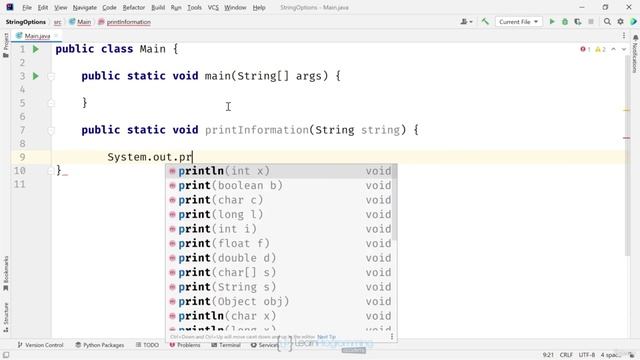This screenshot has height=360, width=640.
Task: Open the Project tool window
Action: pos(6,45)
